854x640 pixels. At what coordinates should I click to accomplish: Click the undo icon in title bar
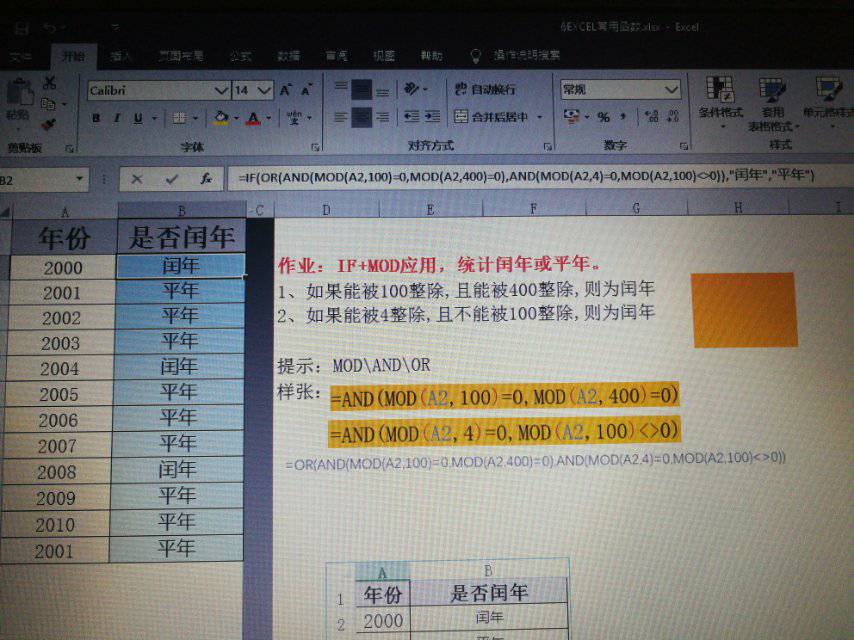[50, 27]
